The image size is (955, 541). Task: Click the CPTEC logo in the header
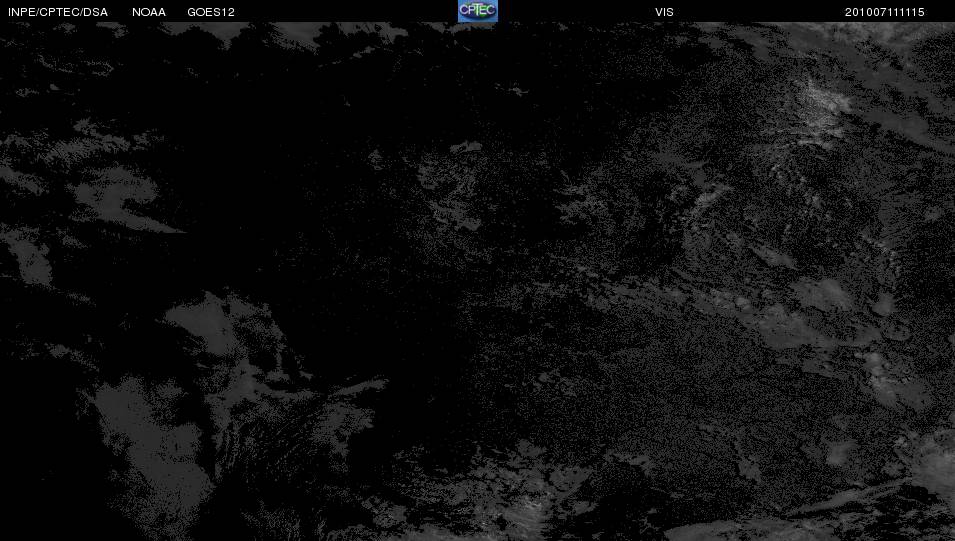(478, 11)
